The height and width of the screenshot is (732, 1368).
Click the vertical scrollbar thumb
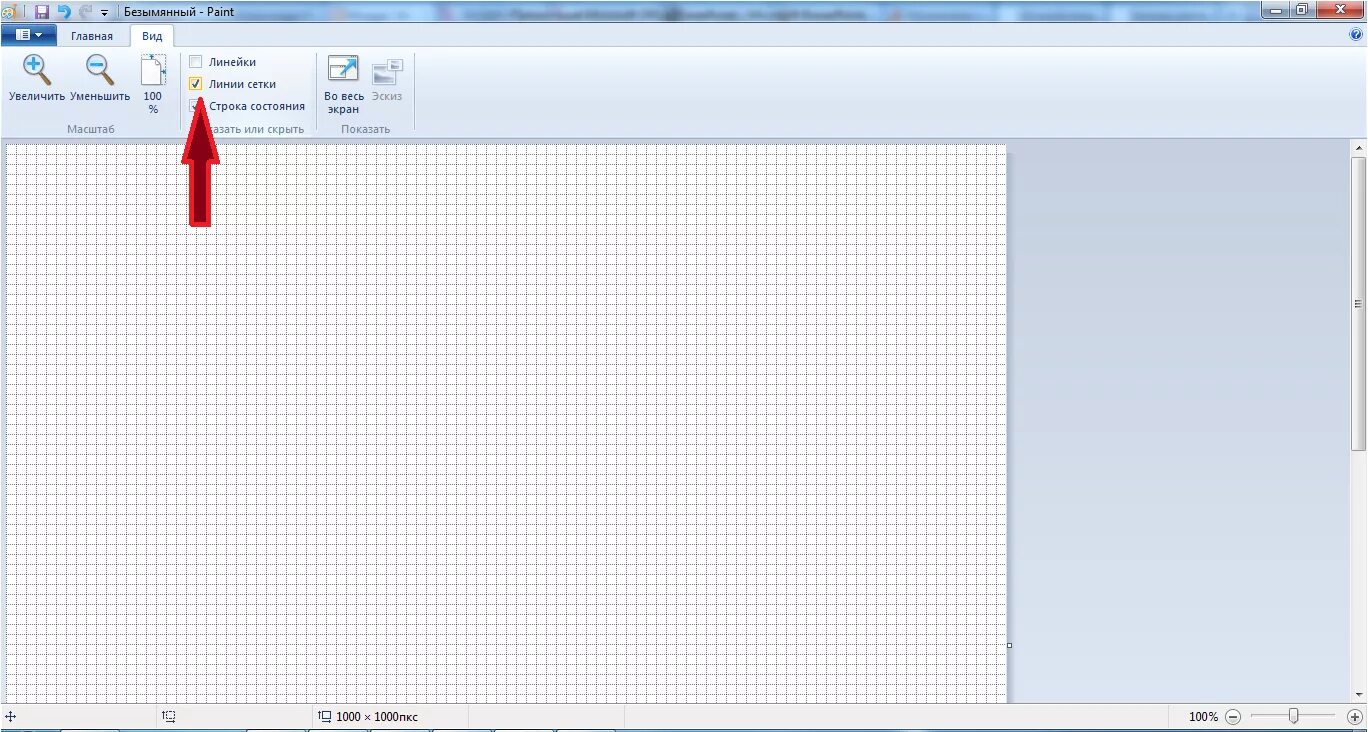click(x=1358, y=303)
